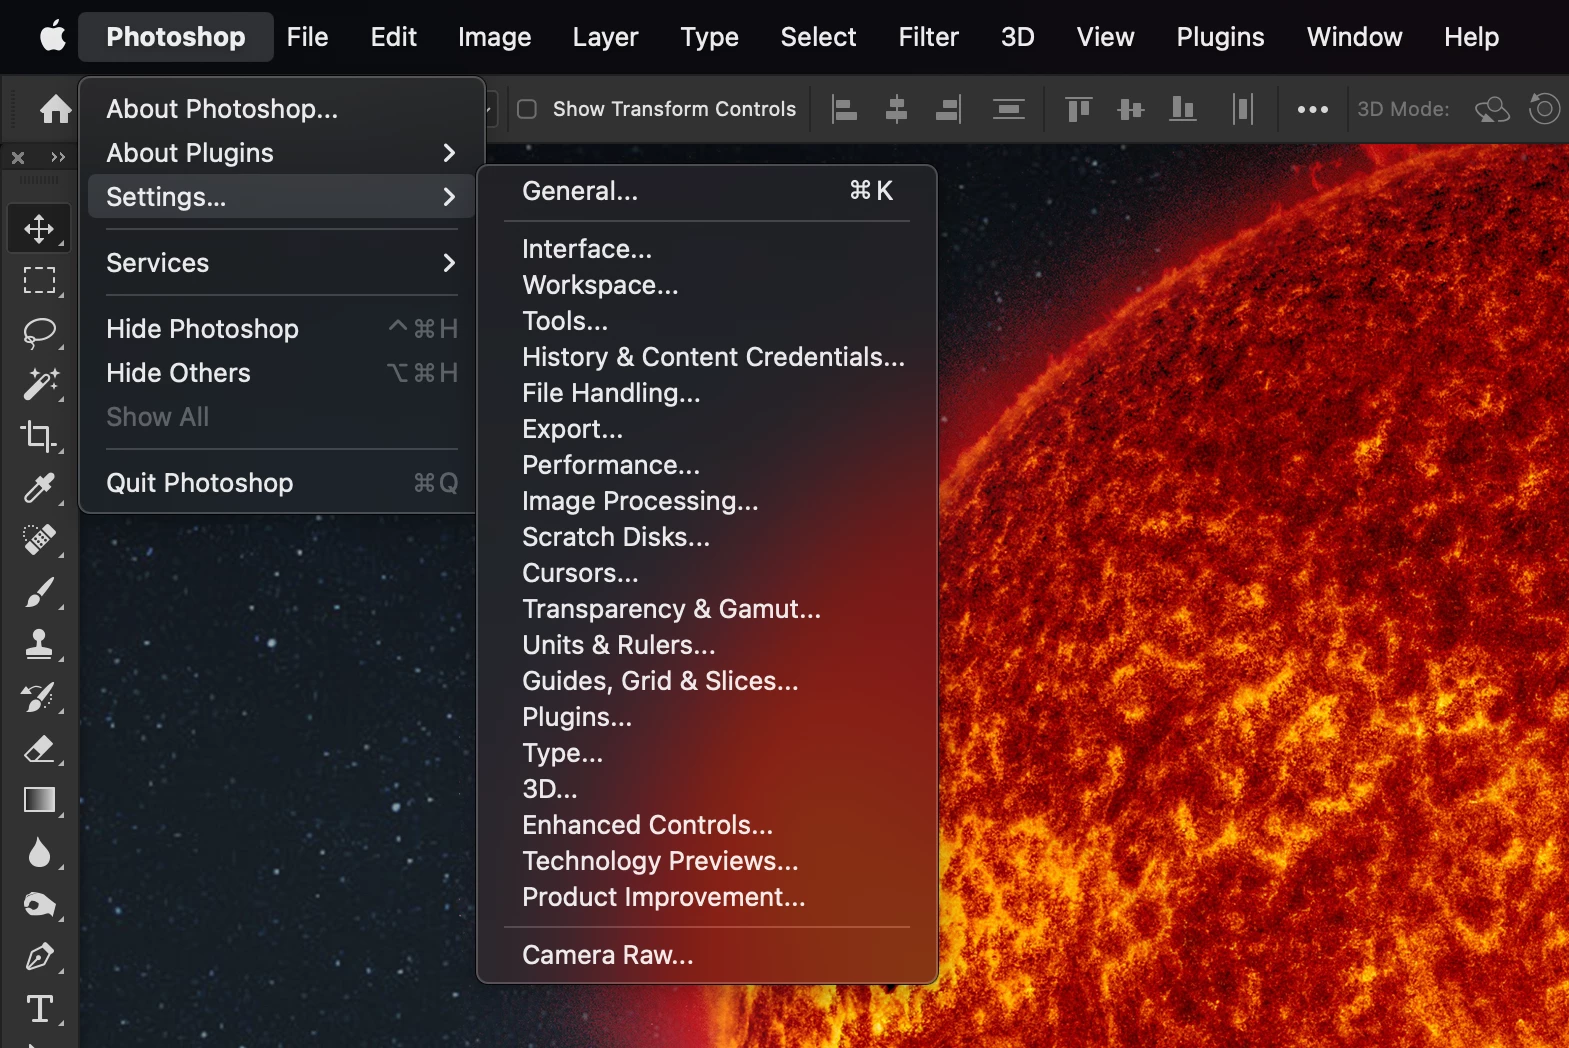Open Performance... settings

(x=707, y=465)
